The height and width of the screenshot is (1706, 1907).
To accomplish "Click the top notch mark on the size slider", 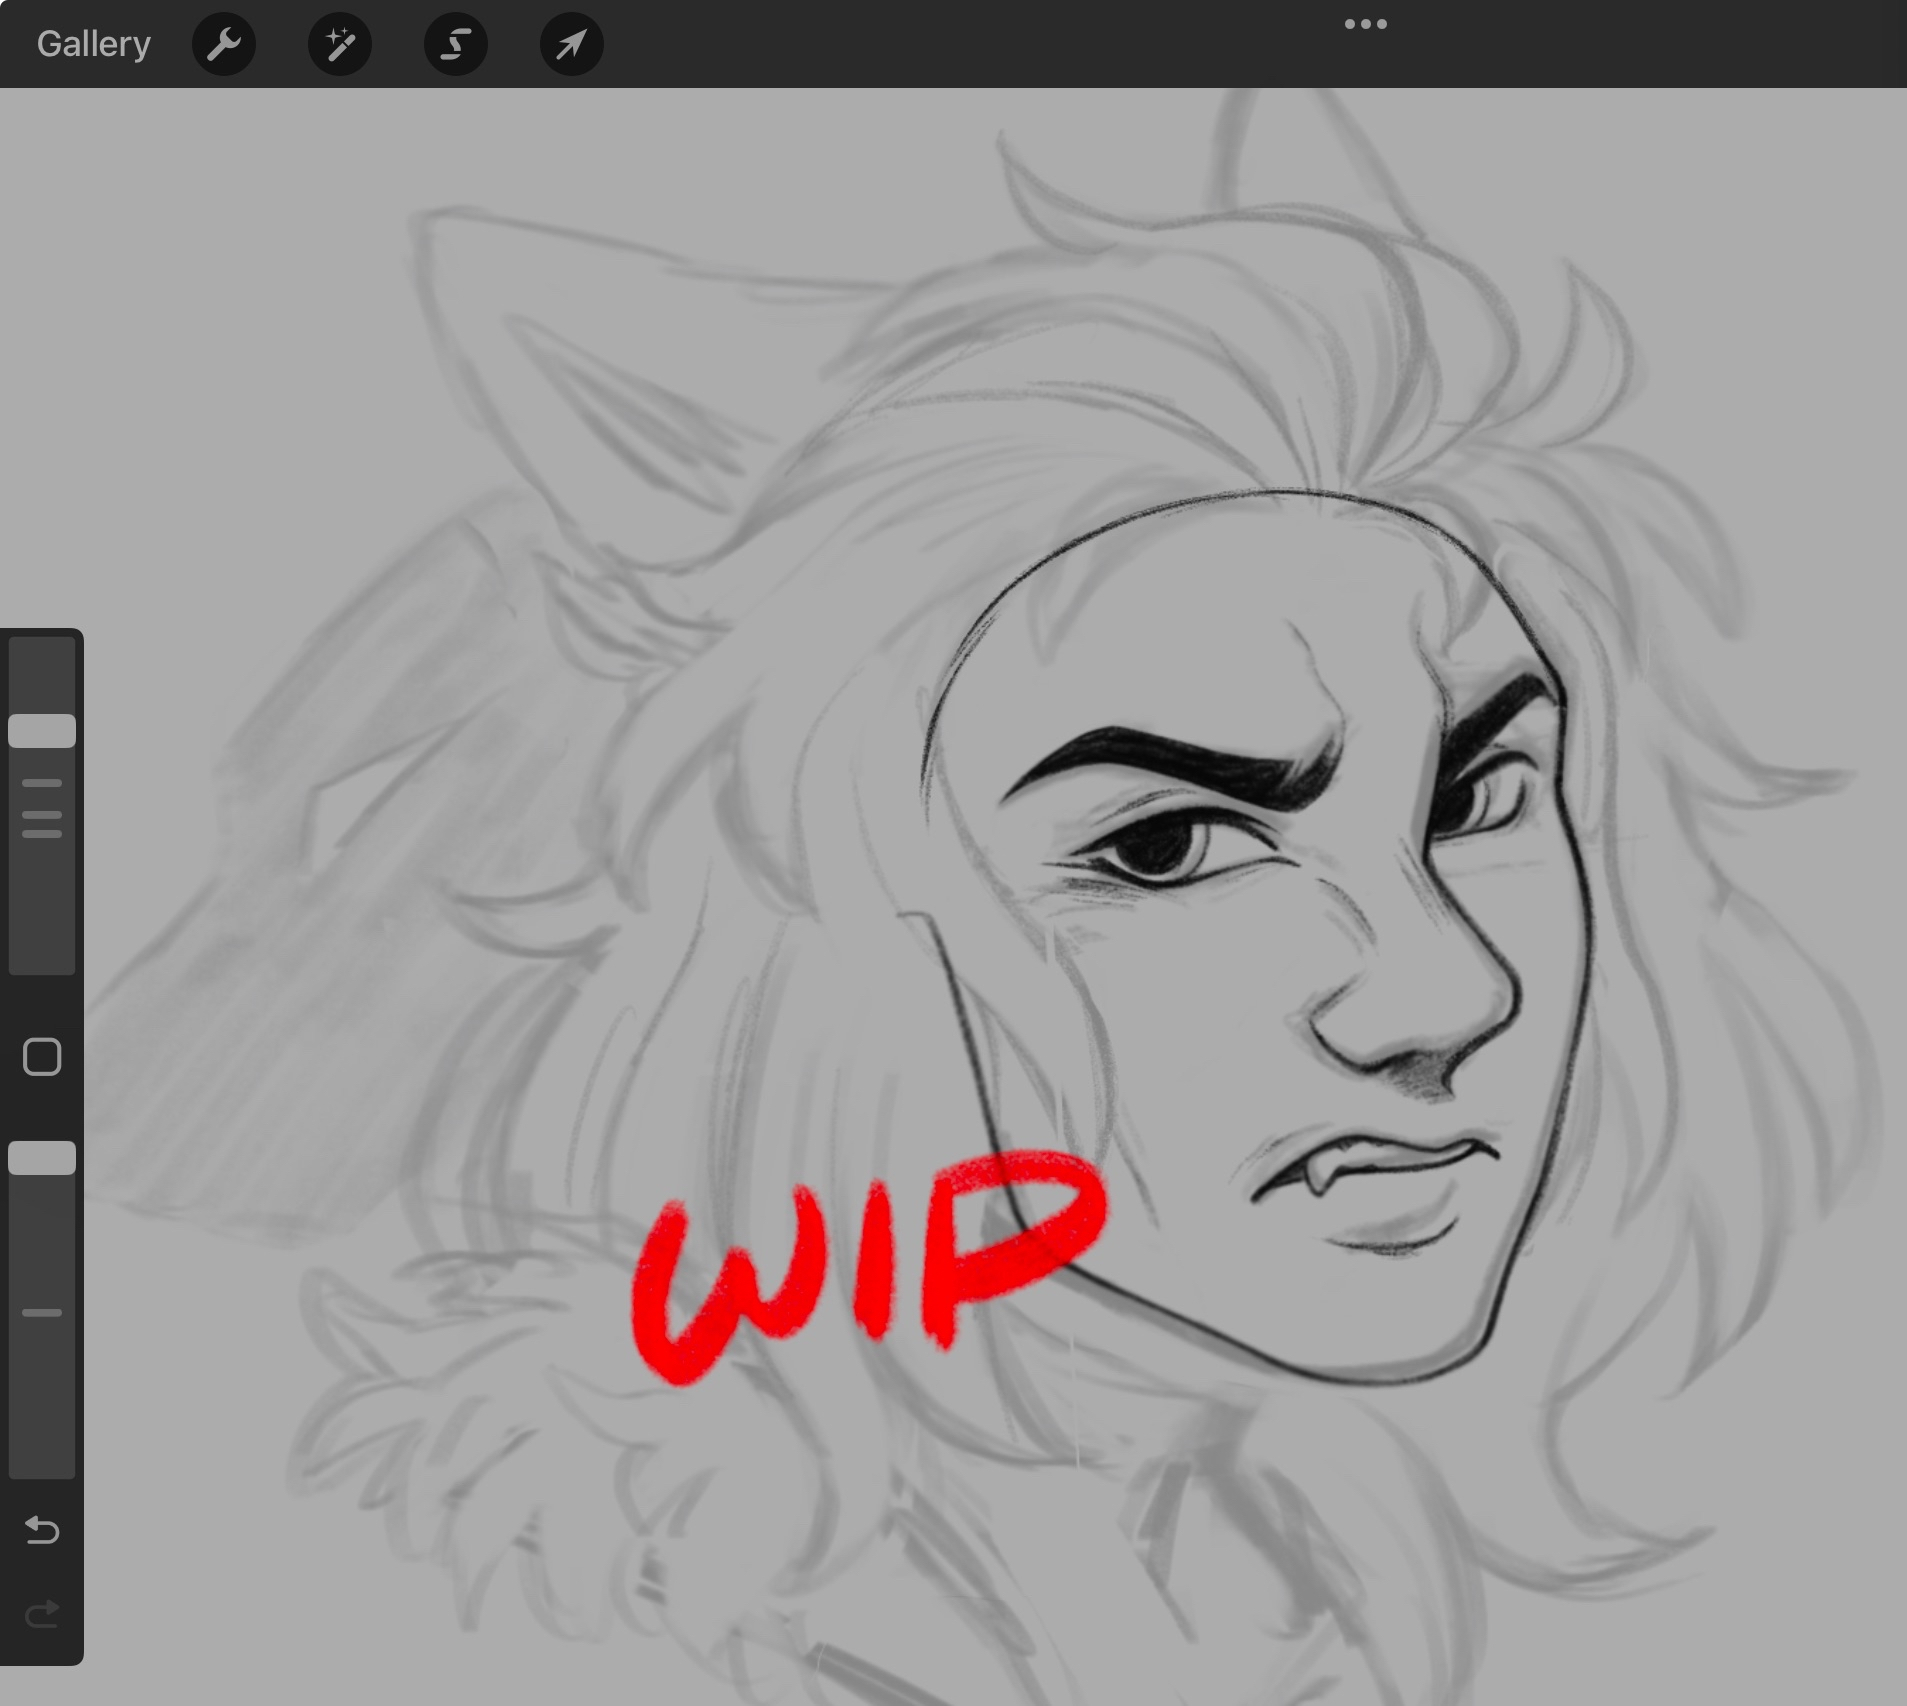I will [42, 783].
